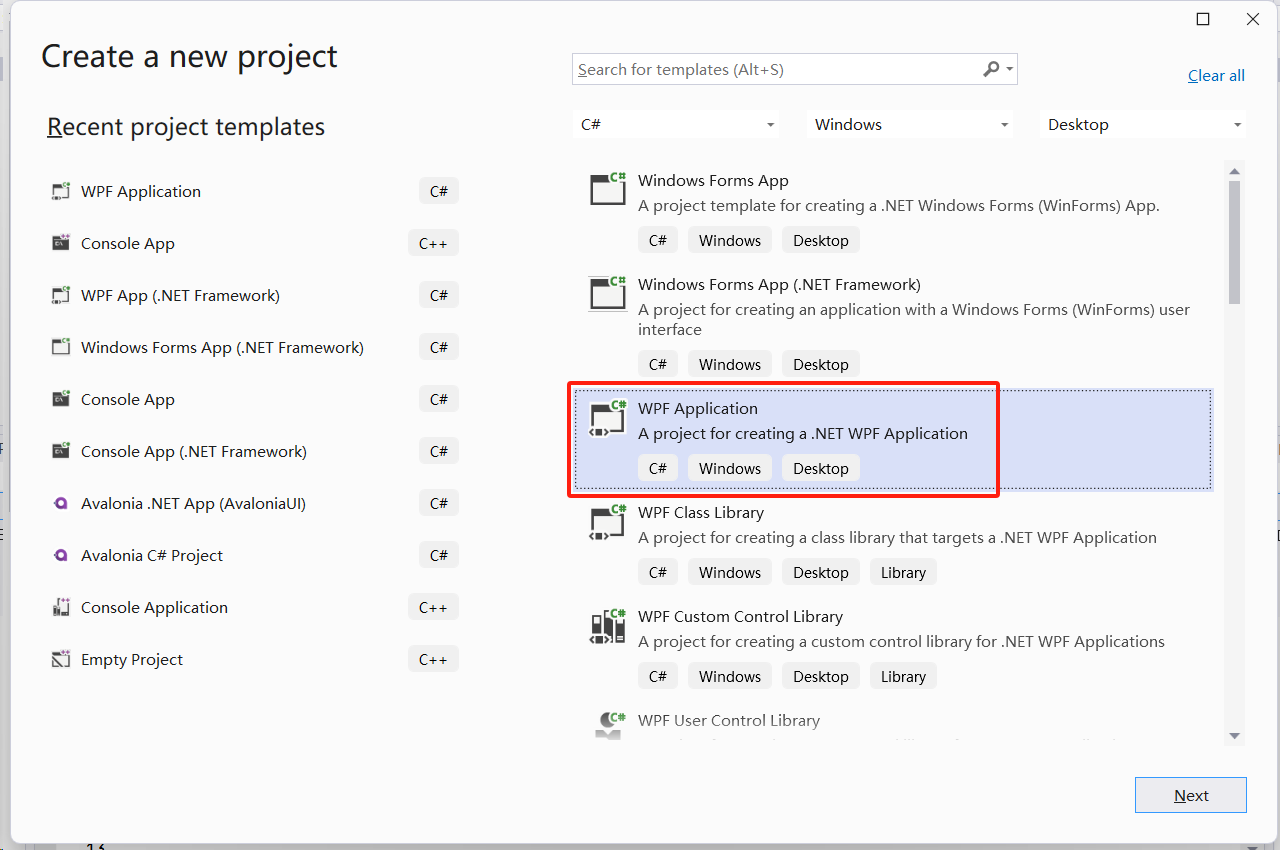Click C++ tag beside Empty Project
This screenshot has height=850, width=1280.
pyautogui.click(x=433, y=659)
